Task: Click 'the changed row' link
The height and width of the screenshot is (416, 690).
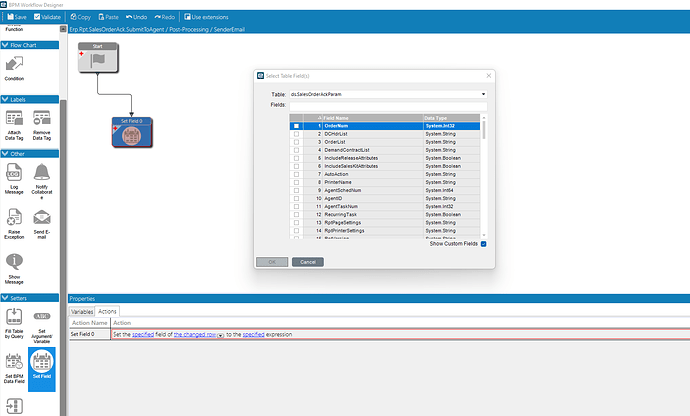Action: [195, 335]
